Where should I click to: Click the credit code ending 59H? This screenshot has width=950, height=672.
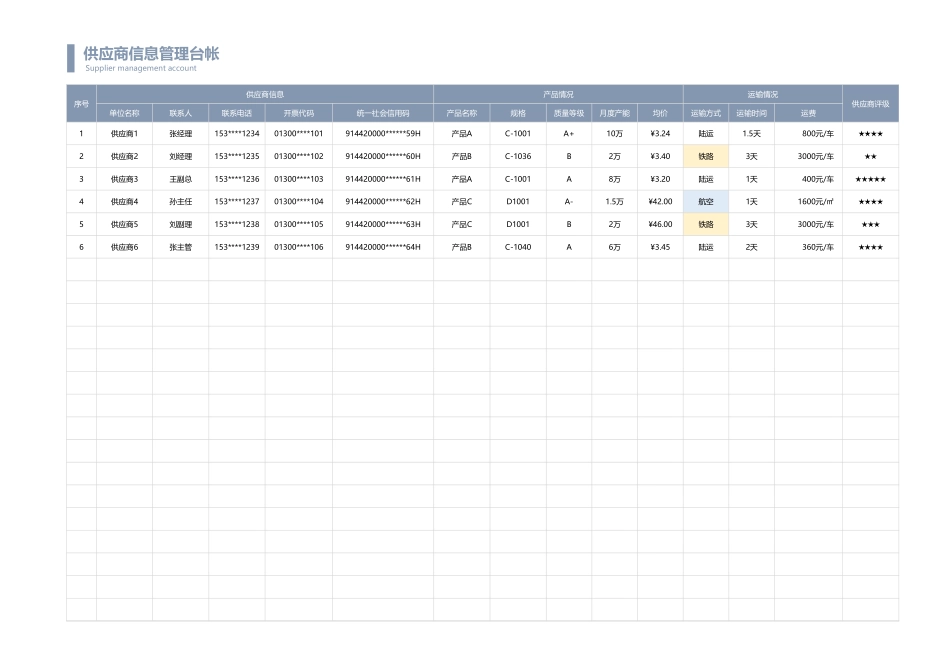pyautogui.click(x=384, y=134)
